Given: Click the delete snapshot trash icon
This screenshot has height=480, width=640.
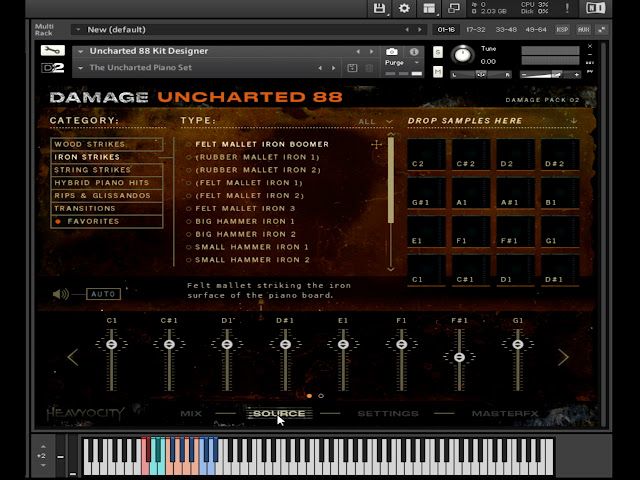Looking at the screenshot, I should (369, 68).
